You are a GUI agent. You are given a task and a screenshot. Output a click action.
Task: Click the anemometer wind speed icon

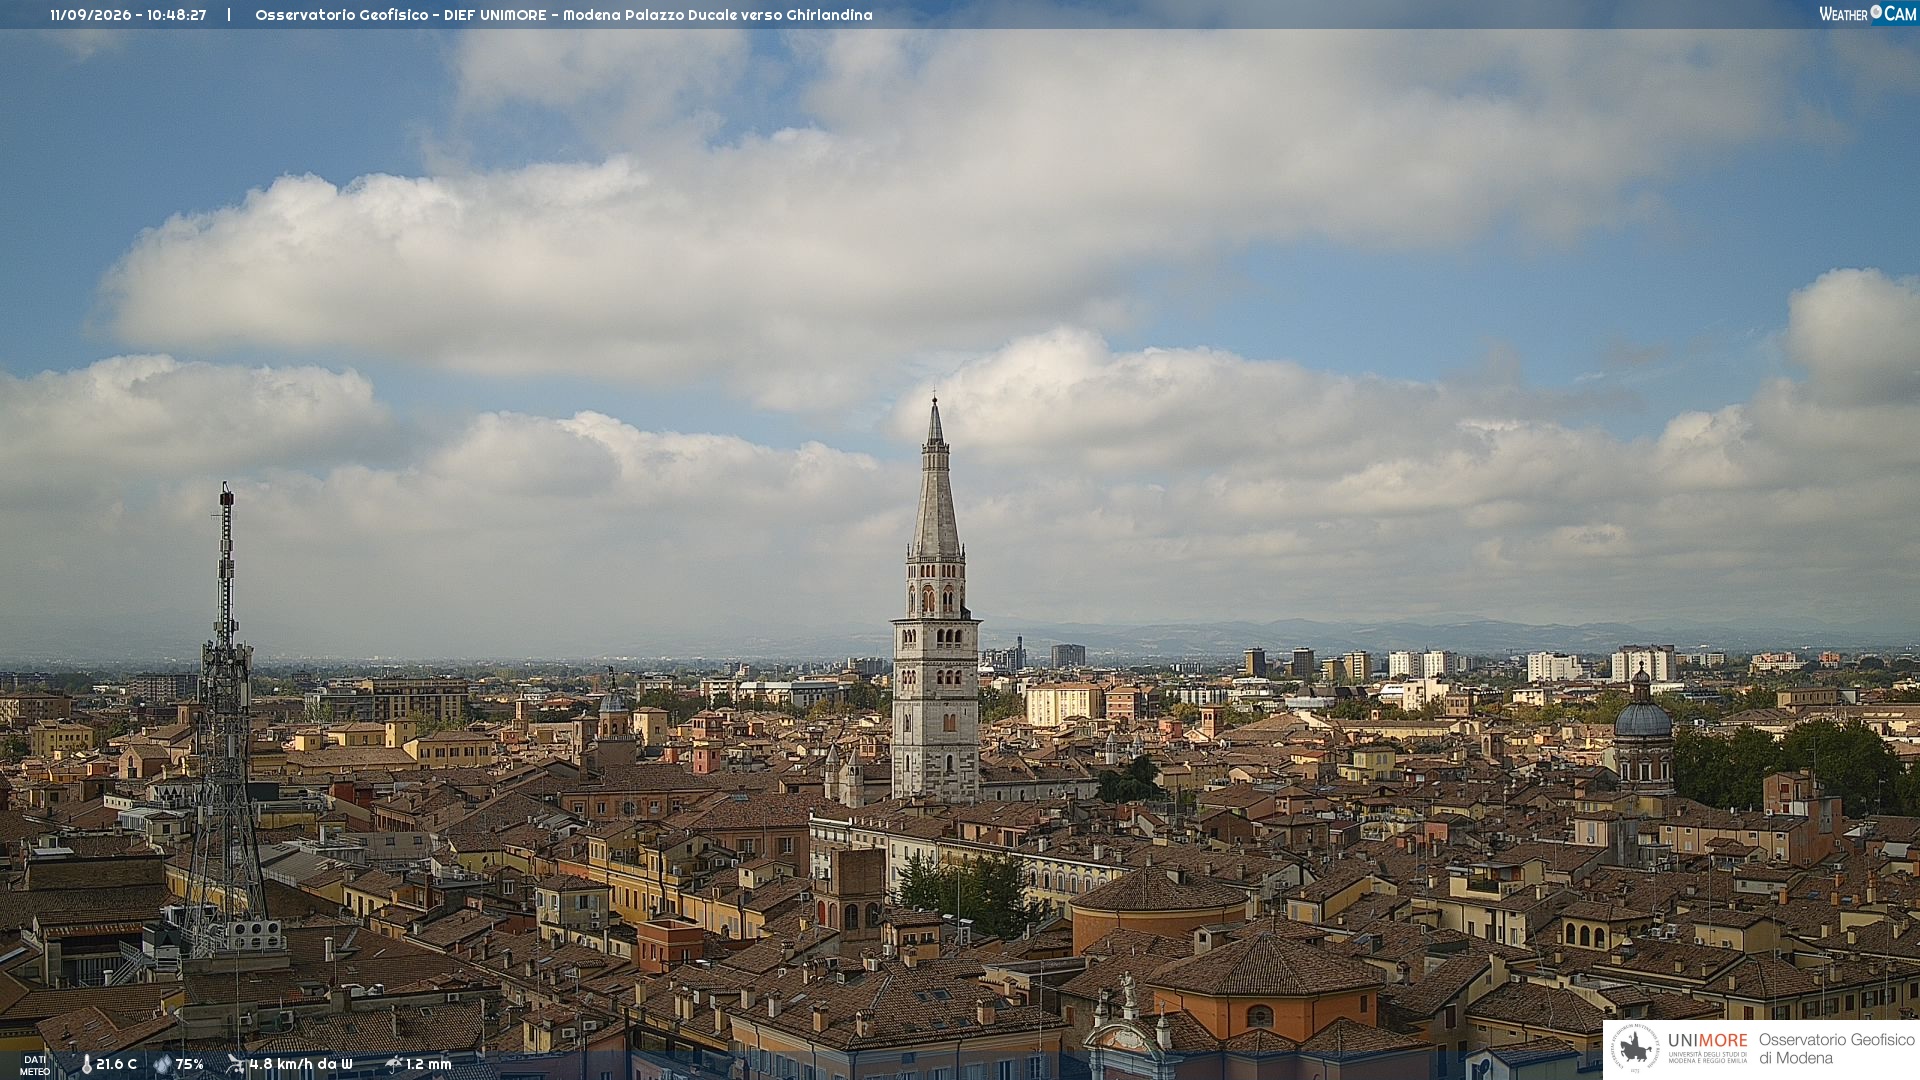coord(235,1064)
